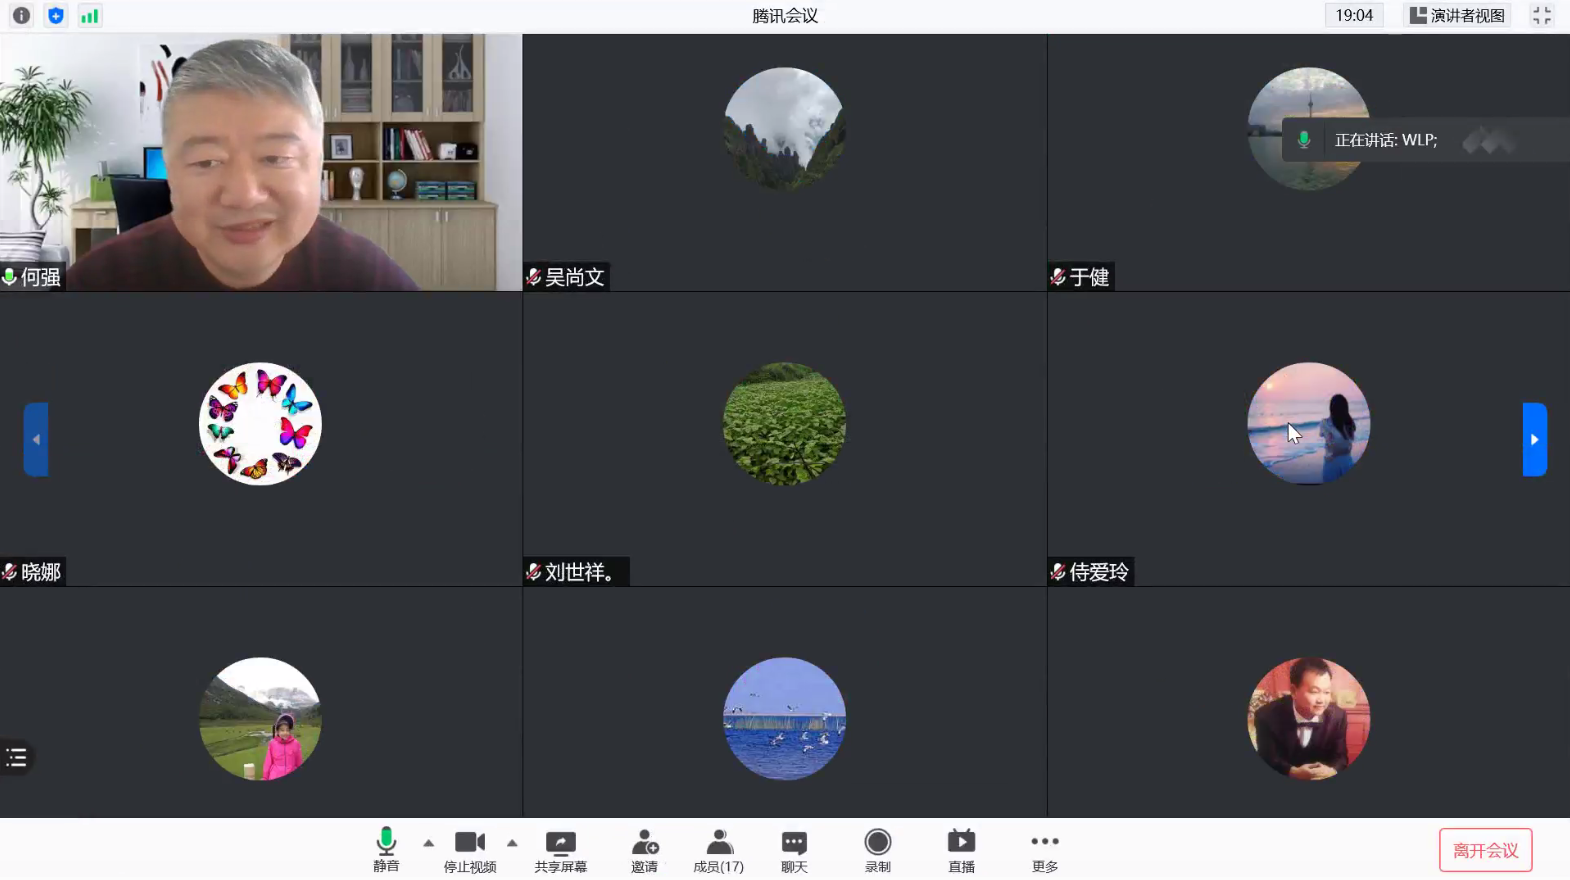The image size is (1570, 880).
Task: Open the Share Screen (共享屏幕) tool
Action: tap(560, 851)
